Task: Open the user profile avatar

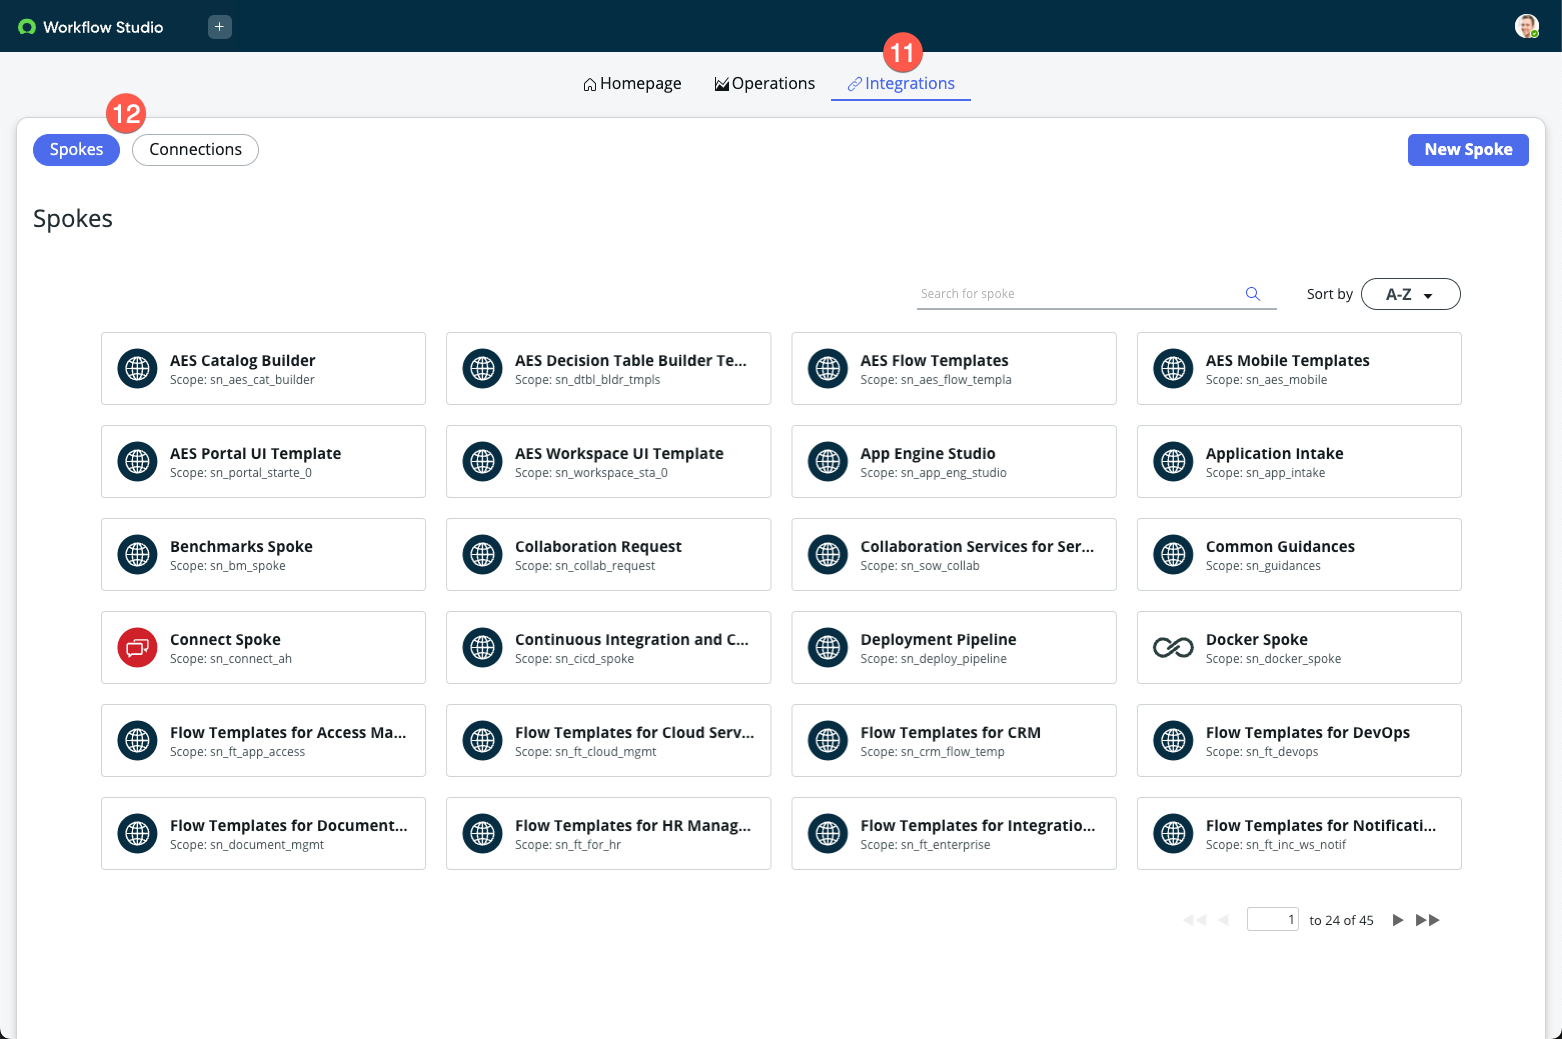Action: click(1526, 26)
